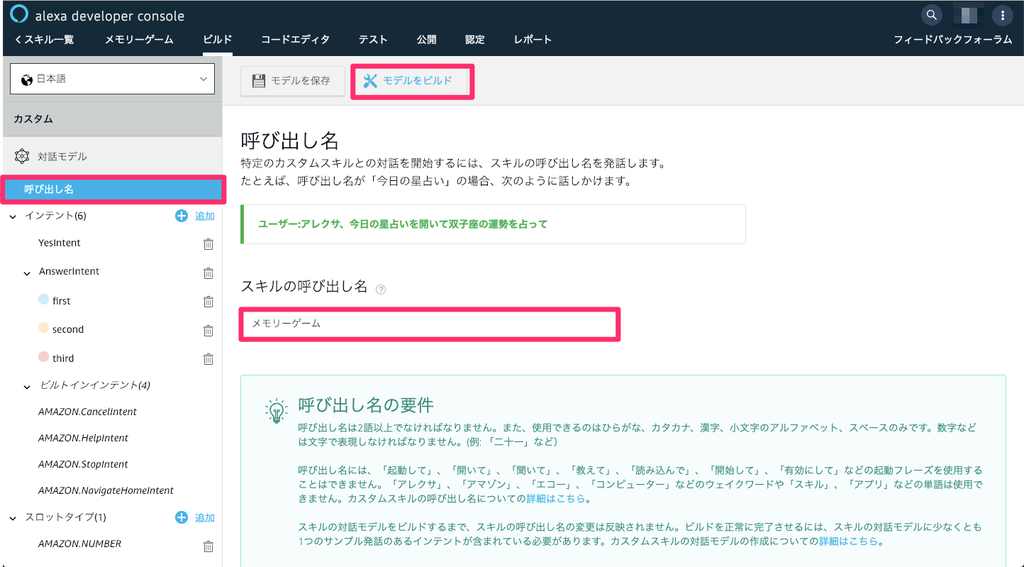Viewport: 1024px width, 567px height.
Task: Switch to the コードエディタ tab
Action: coord(295,40)
